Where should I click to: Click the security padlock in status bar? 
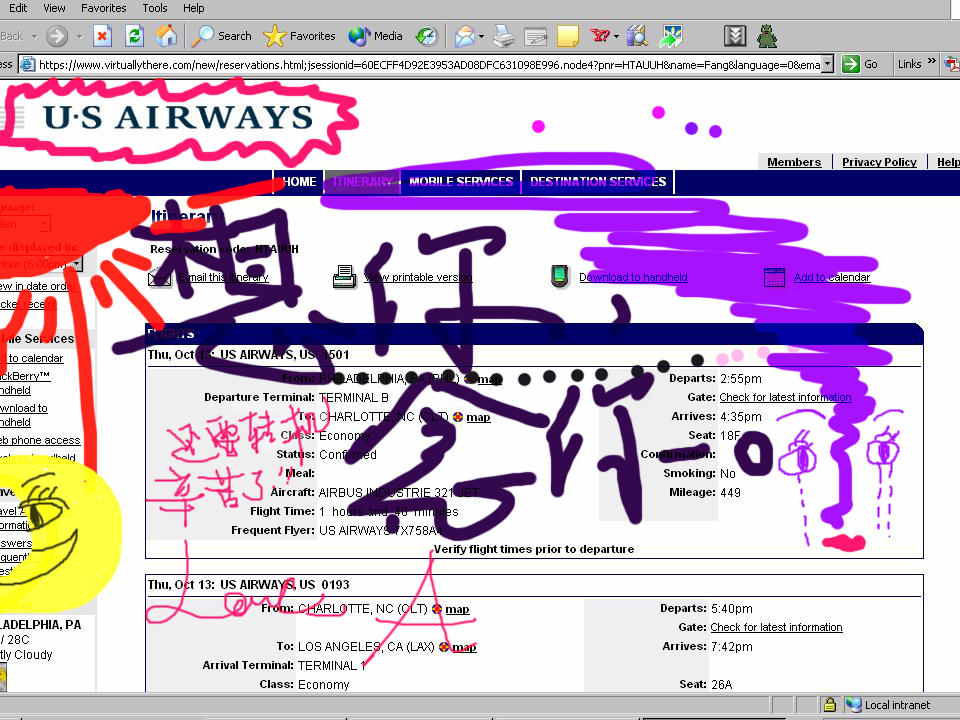click(x=830, y=705)
